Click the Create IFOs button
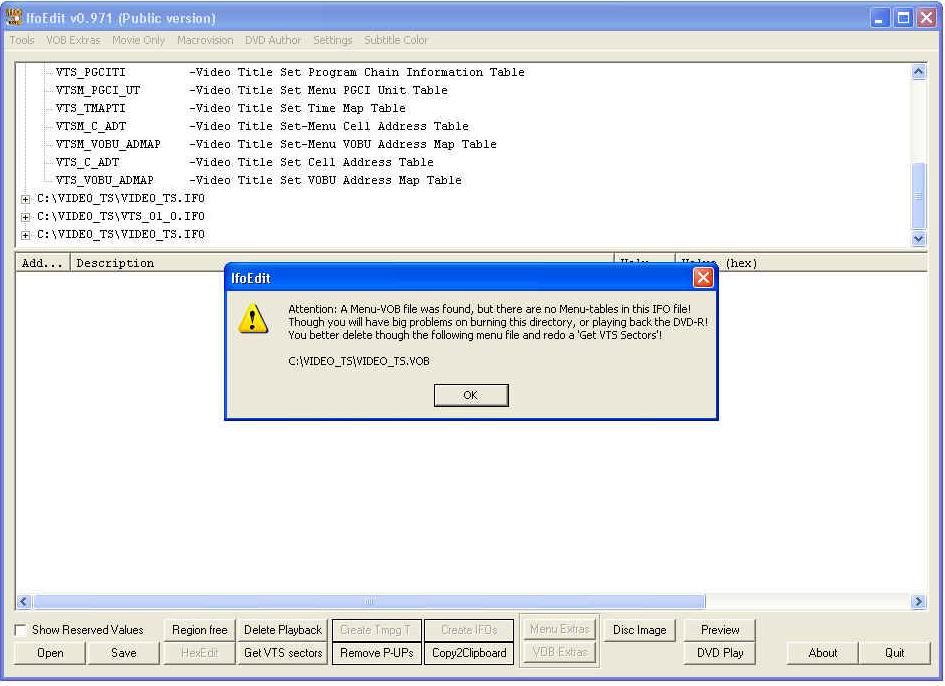Image resolution: width=945 pixels, height=686 pixels. [469, 630]
